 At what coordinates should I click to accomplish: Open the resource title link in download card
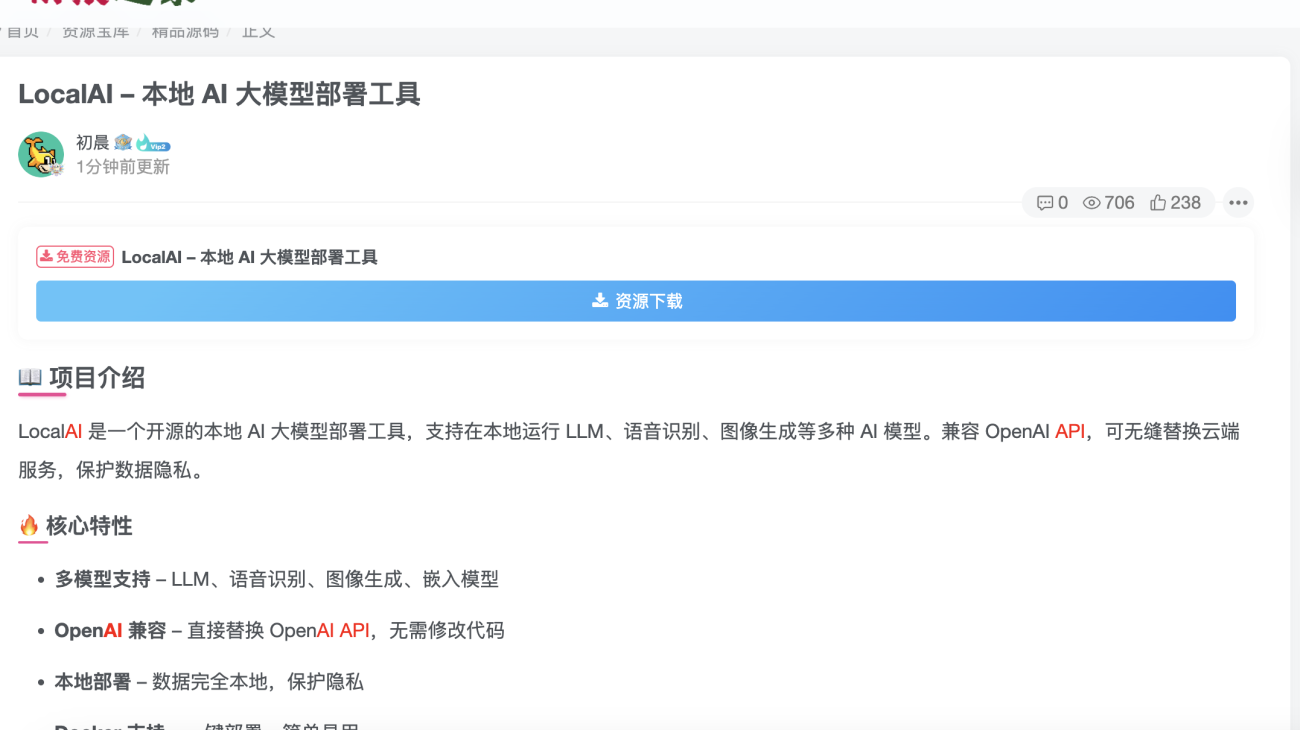[x=249, y=257]
